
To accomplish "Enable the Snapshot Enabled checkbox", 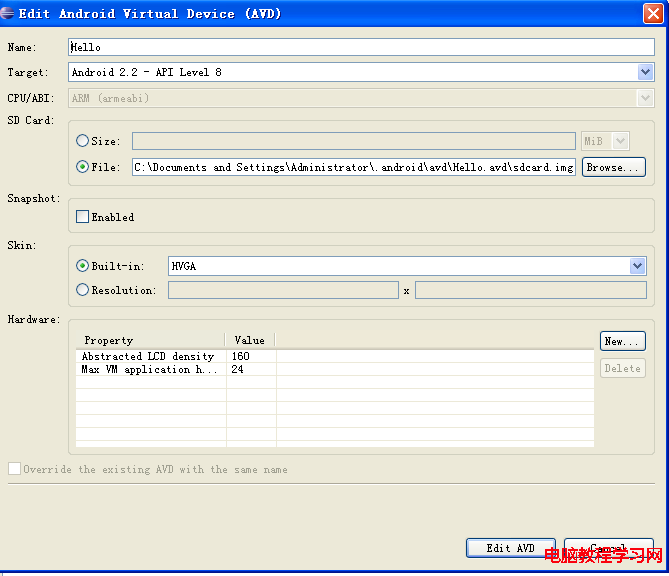I will [x=82, y=217].
